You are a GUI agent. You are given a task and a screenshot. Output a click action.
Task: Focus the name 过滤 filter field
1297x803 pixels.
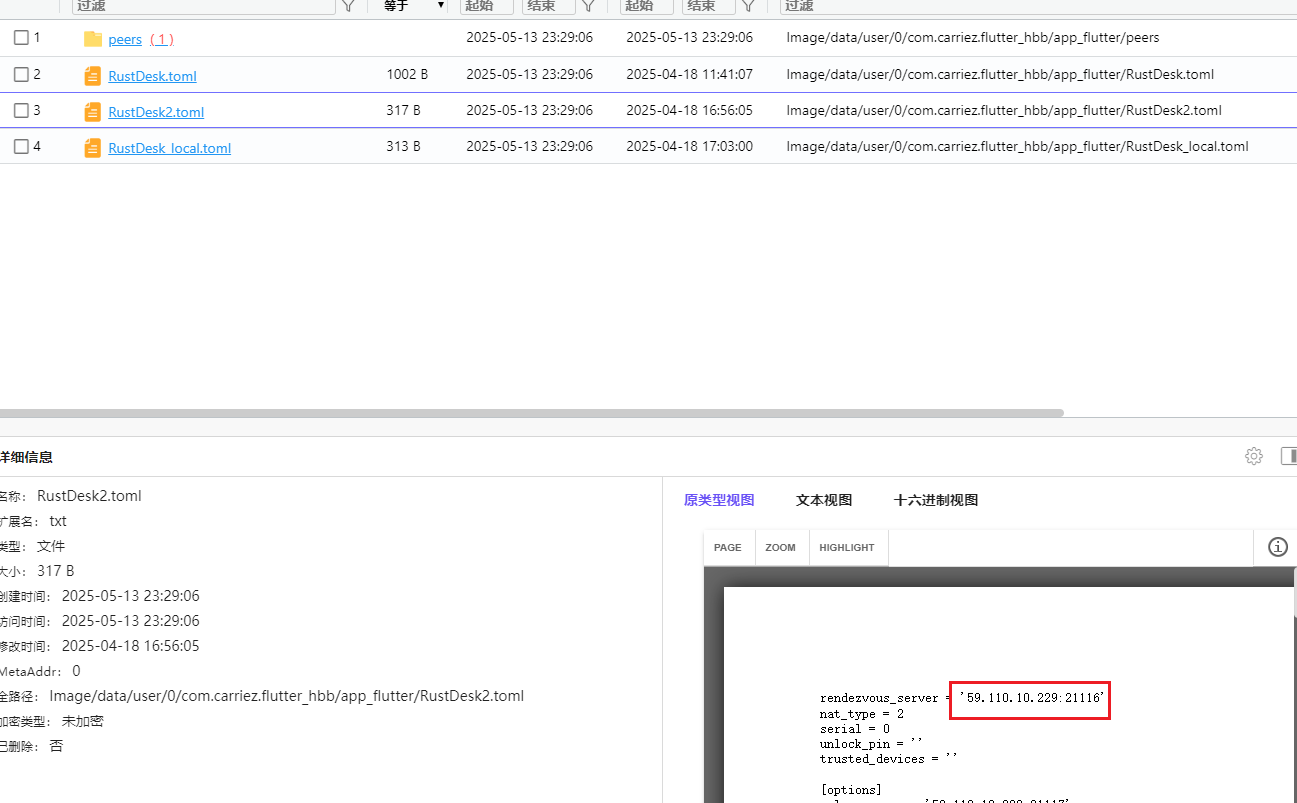pos(204,6)
